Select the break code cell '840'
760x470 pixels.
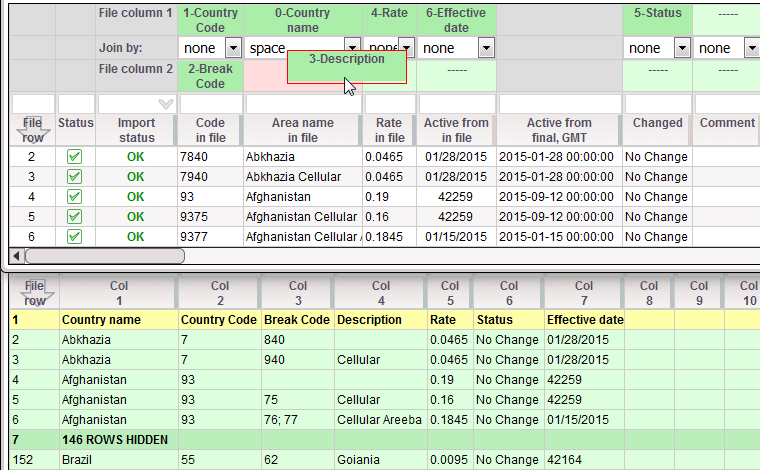tap(297, 340)
